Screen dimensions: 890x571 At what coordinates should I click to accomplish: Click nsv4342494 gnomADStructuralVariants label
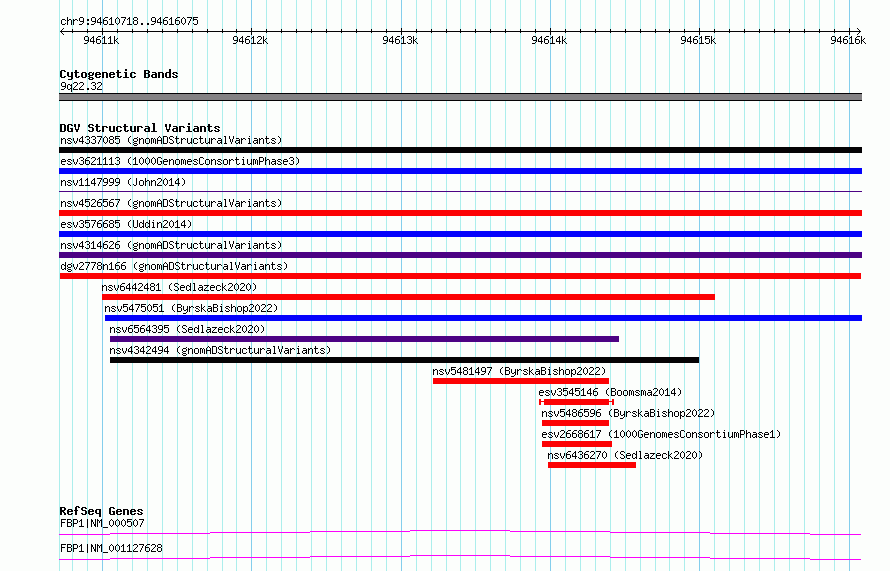coord(220,350)
